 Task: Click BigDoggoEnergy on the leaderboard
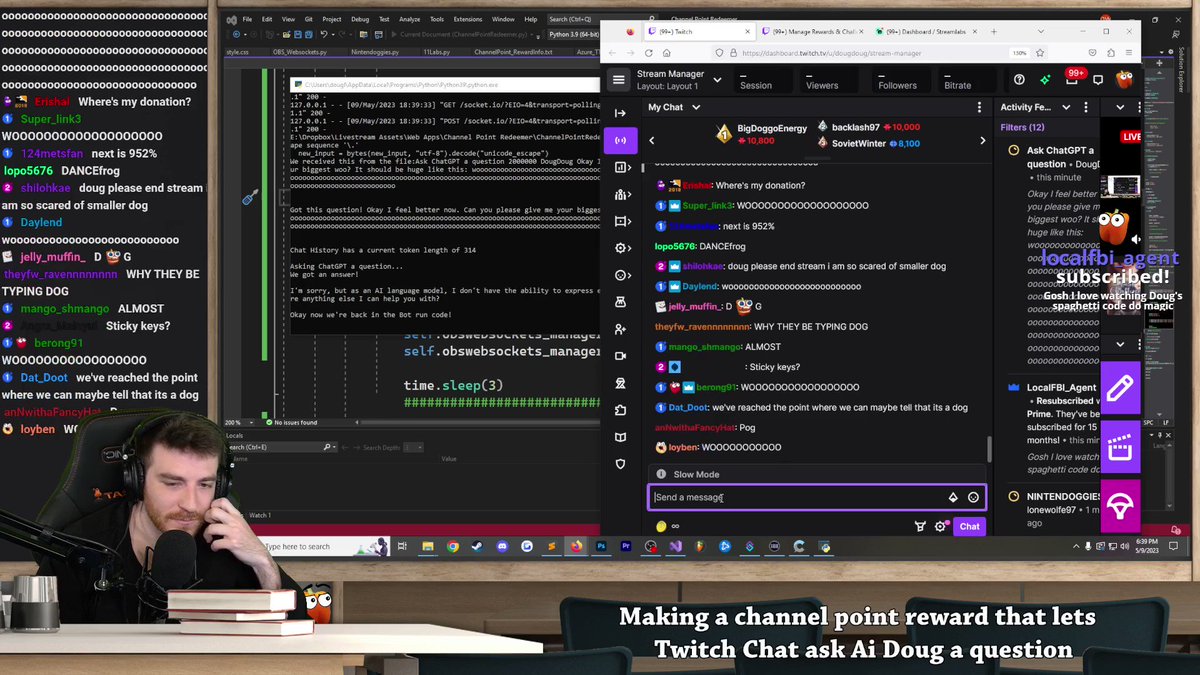click(771, 128)
